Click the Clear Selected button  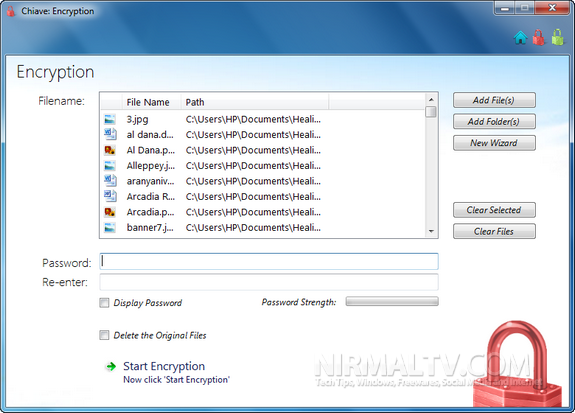pos(494,210)
